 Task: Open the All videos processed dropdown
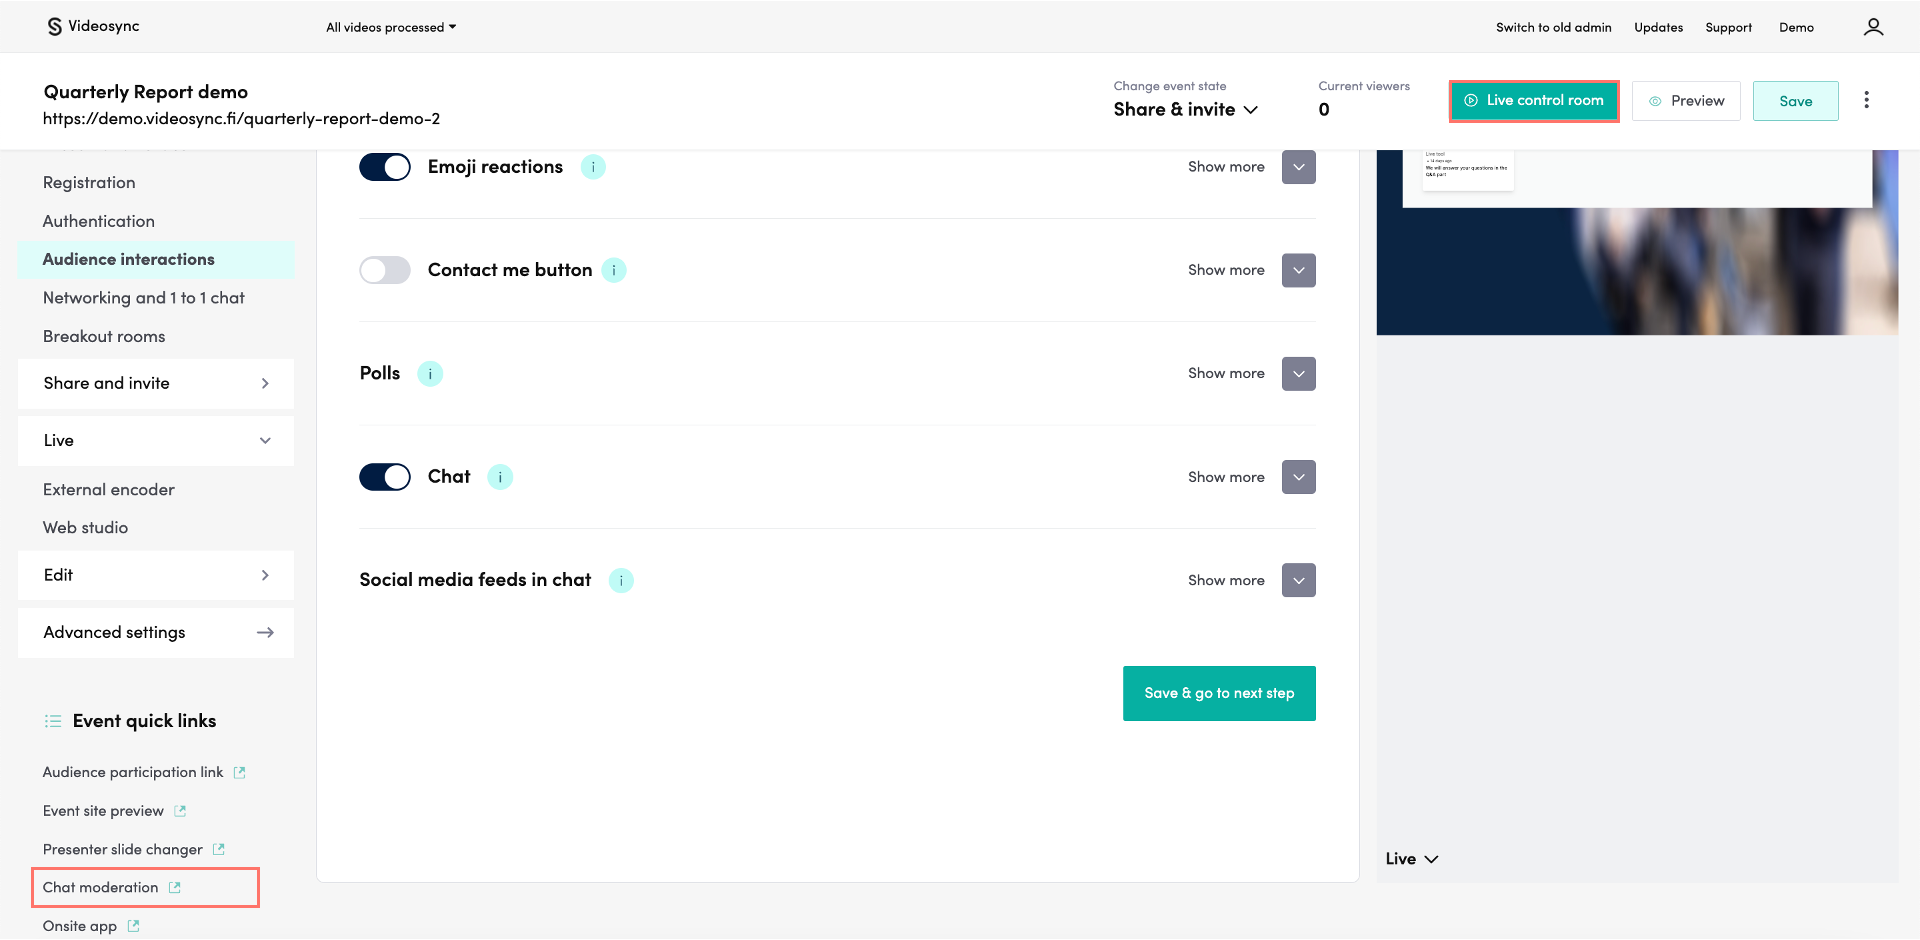pyautogui.click(x=390, y=27)
